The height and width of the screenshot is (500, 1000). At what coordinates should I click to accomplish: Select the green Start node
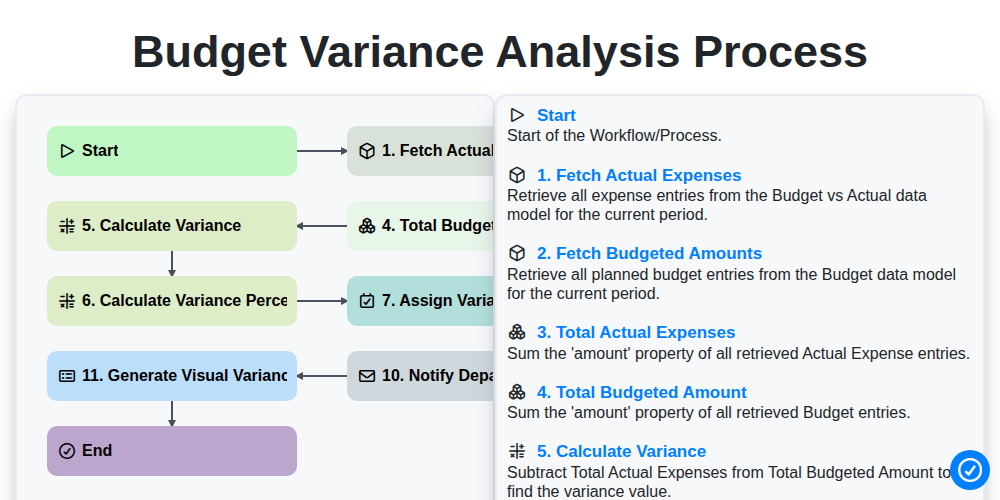[172, 151]
